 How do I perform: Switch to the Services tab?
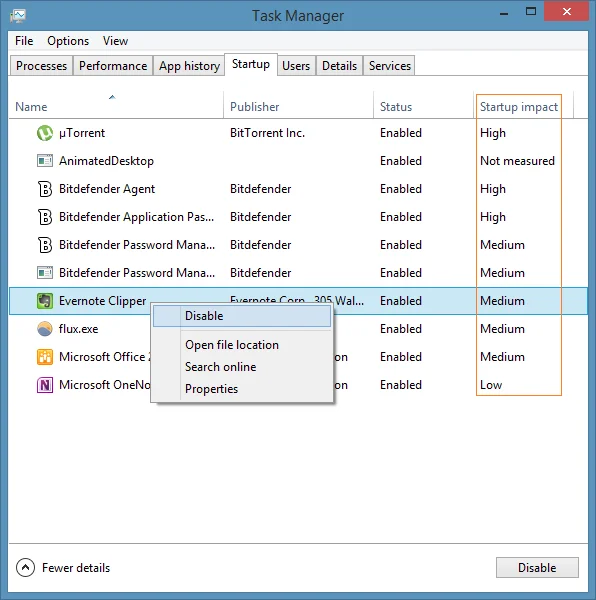[389, 66]
